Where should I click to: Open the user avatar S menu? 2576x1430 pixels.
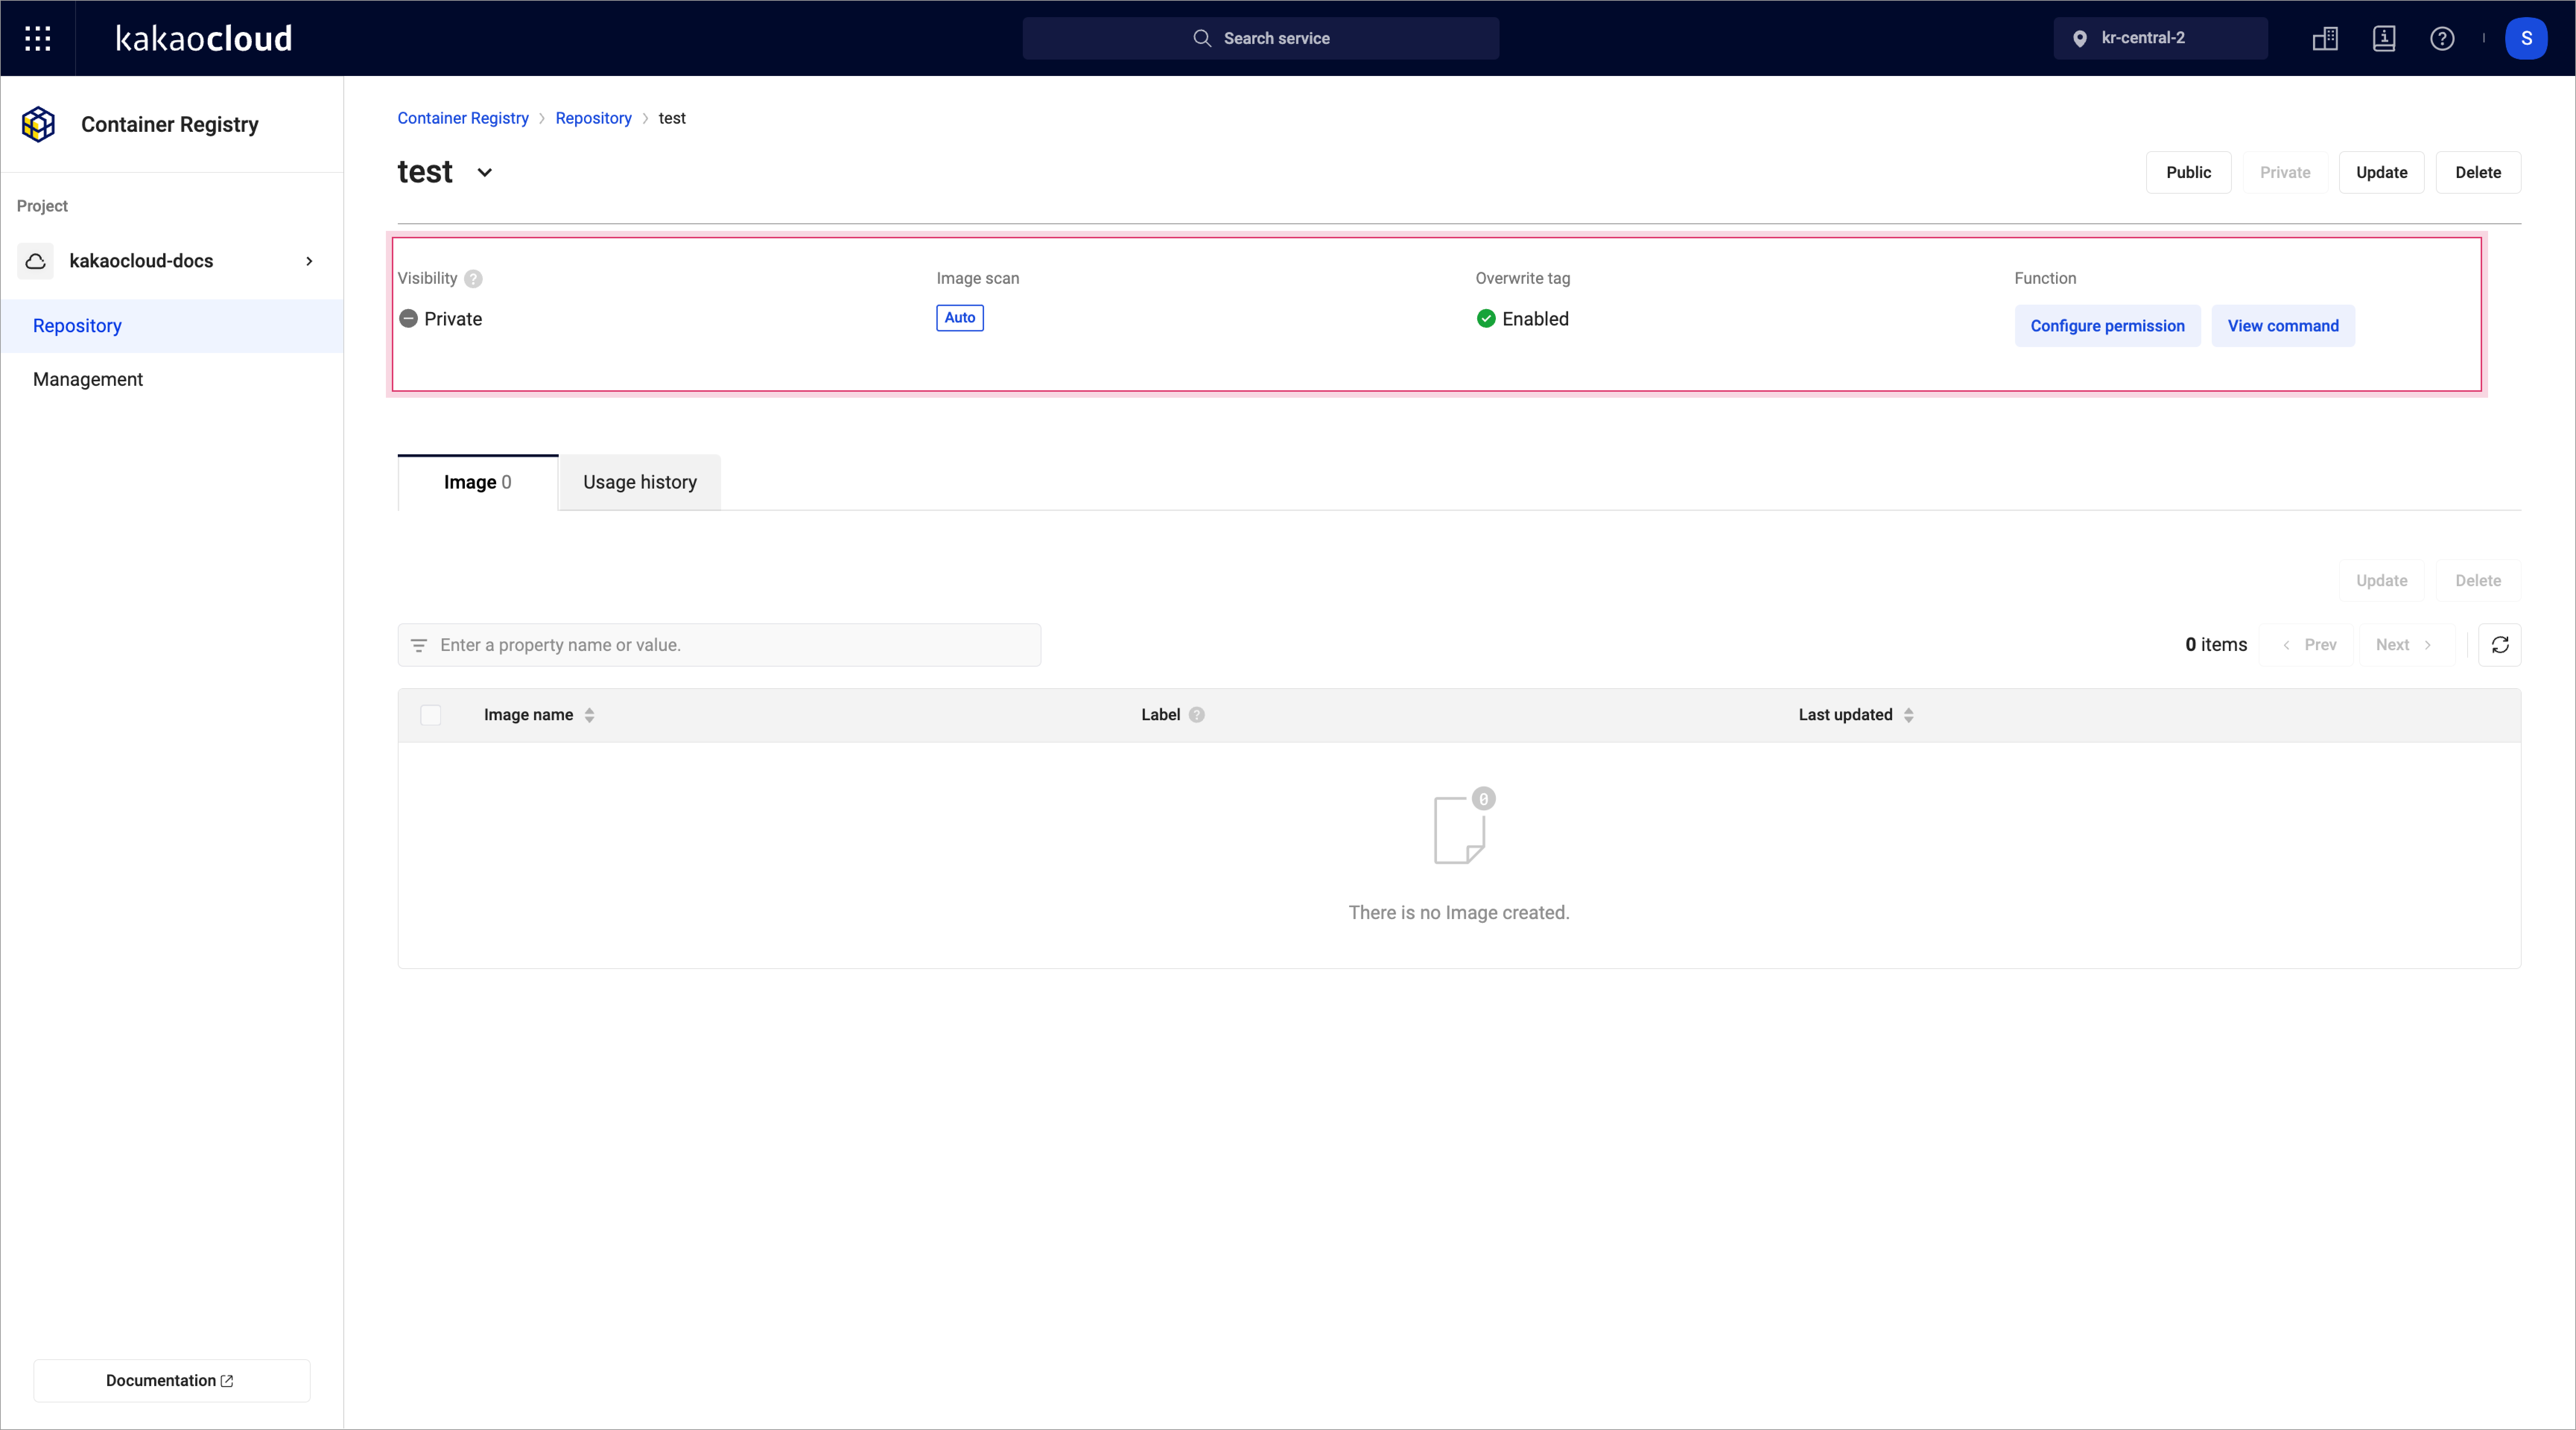[2526, 38]
